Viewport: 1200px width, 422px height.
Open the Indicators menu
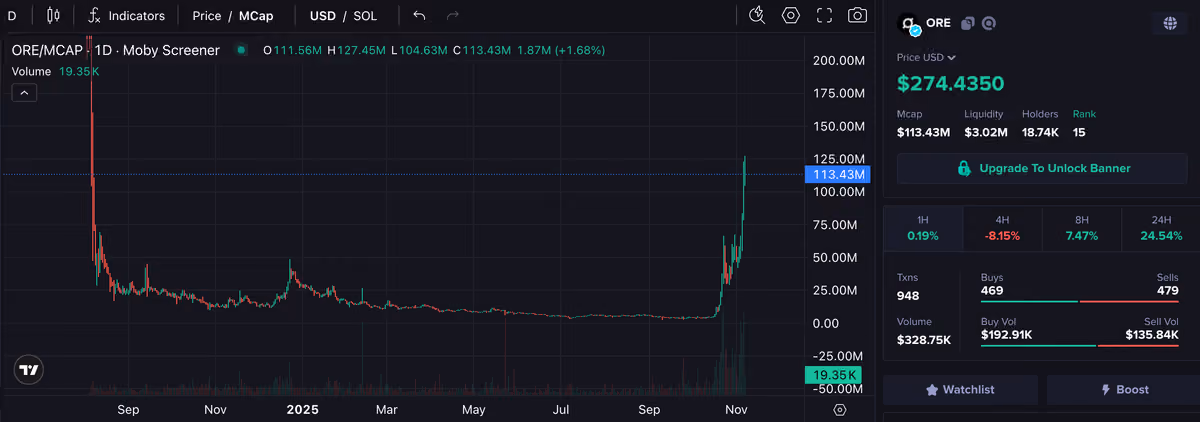pyautogui.click(x=126, y=16)
